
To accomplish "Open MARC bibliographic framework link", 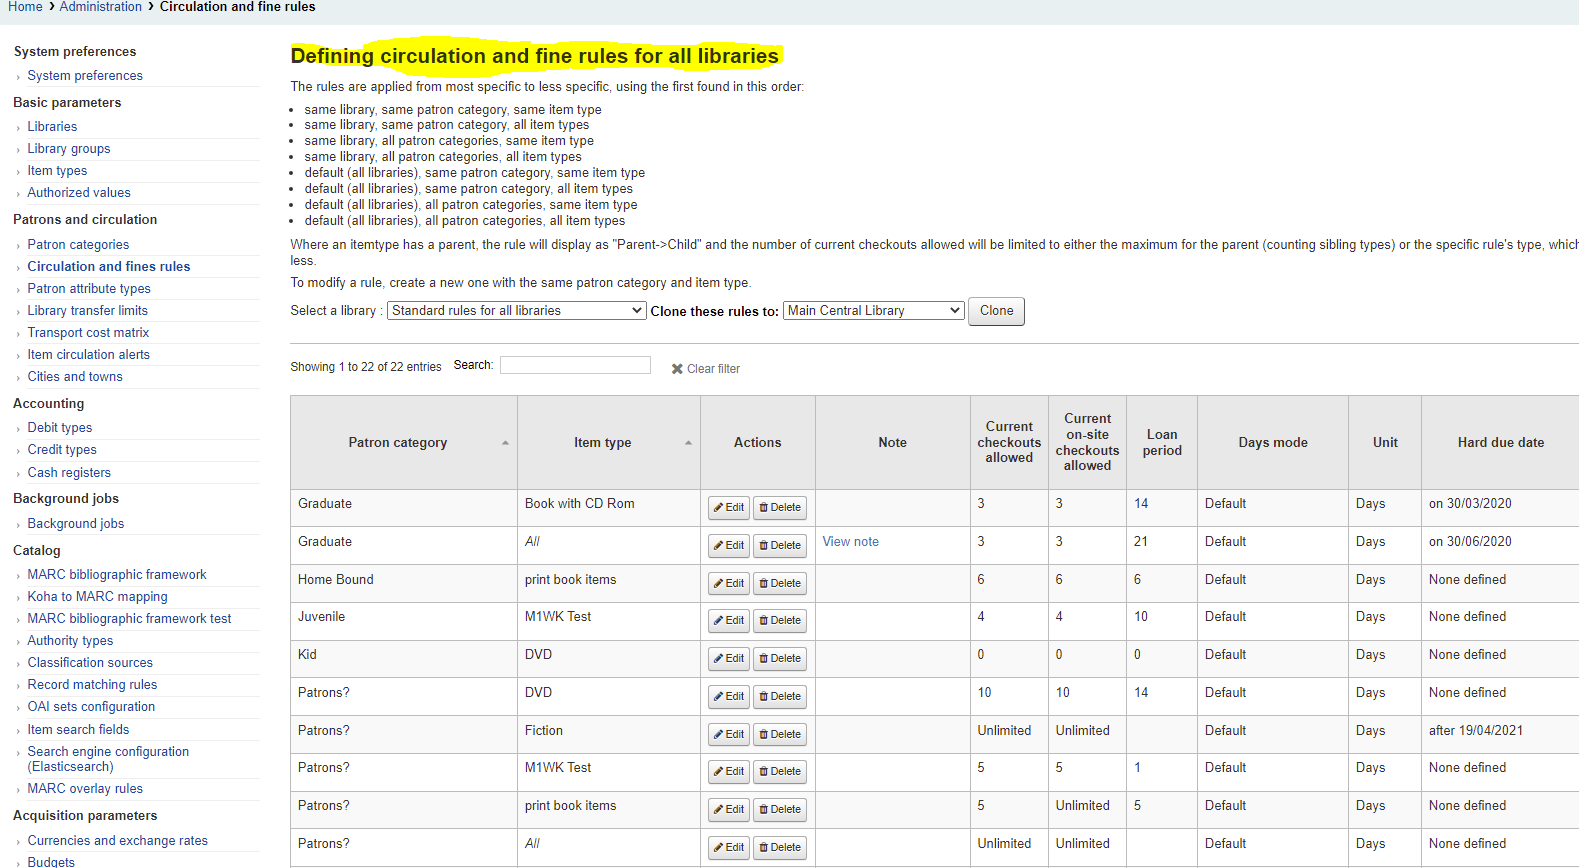I will [117, 575].
